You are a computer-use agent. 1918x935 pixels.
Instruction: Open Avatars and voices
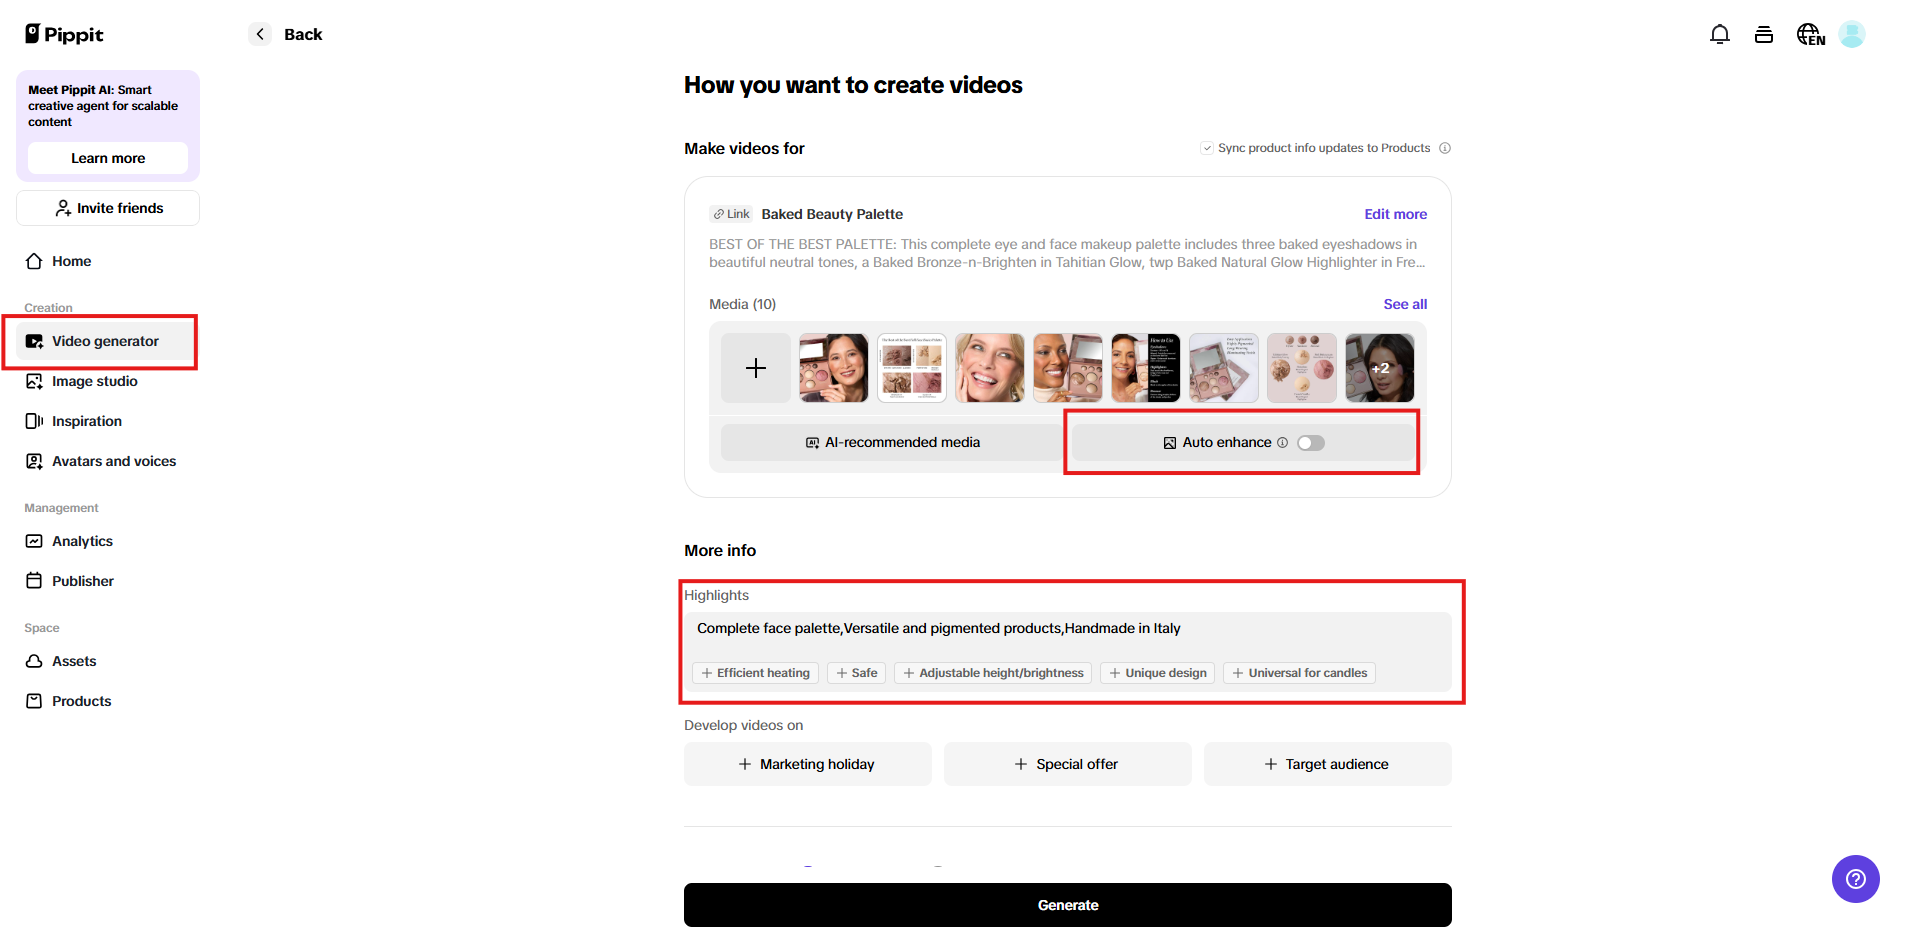point(112,461)
